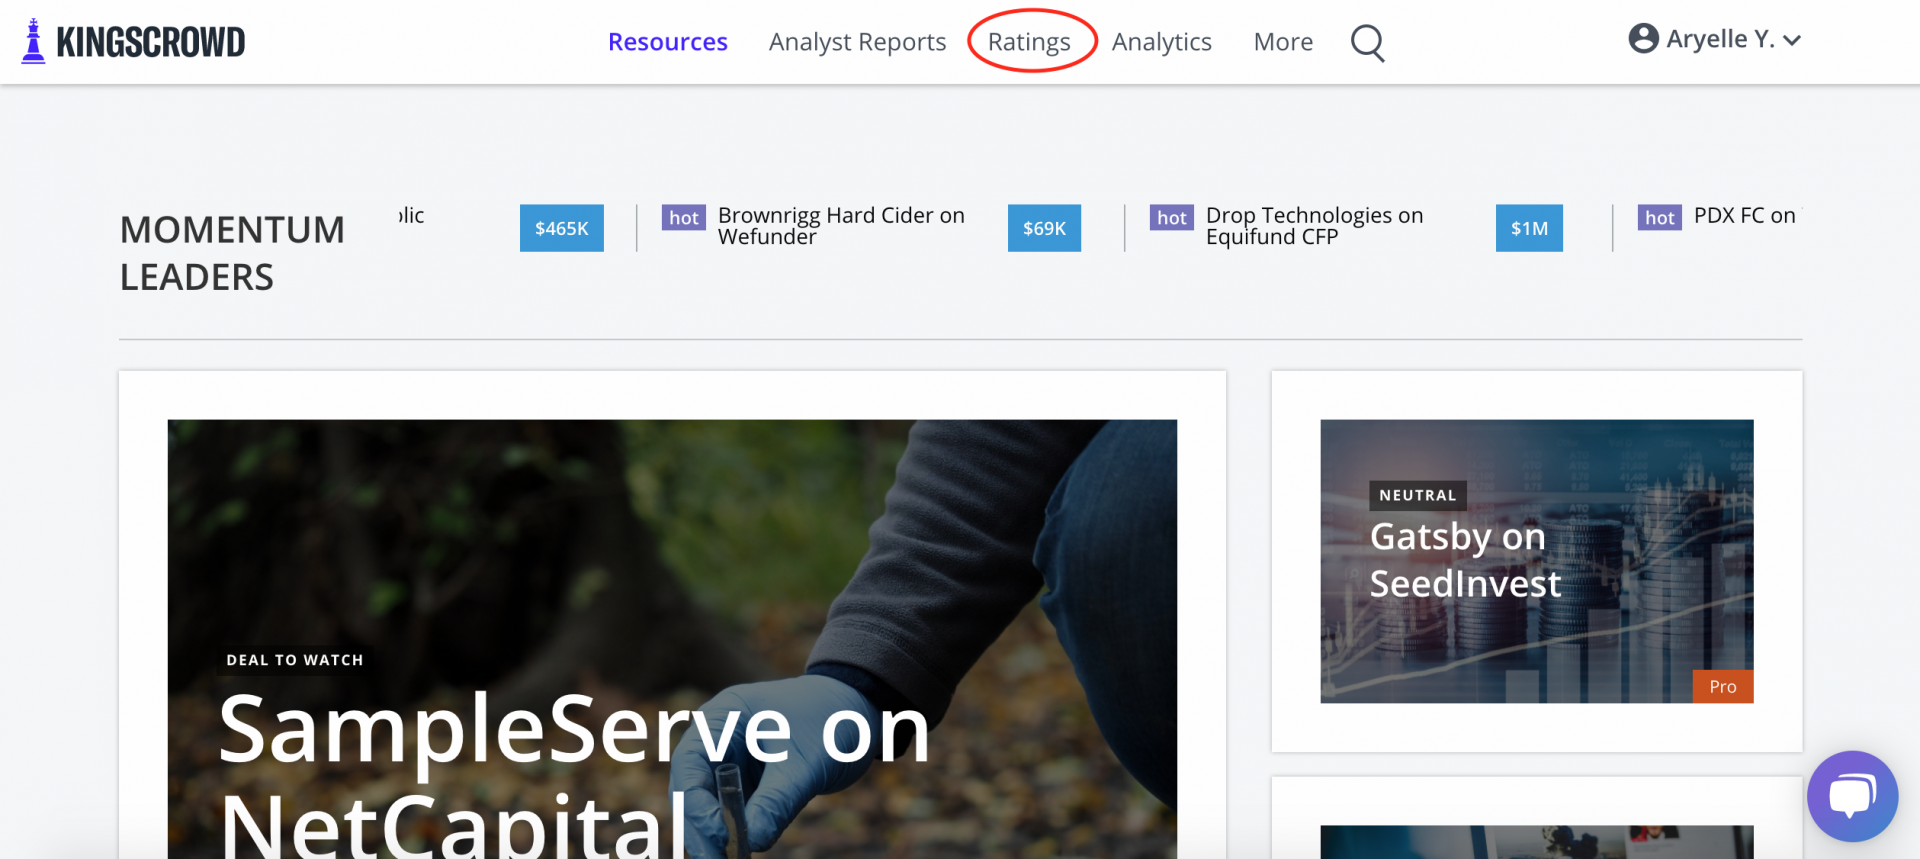Viewport: 1920px width, 859px height.
Task: Select the Ratings menu item
Action: (1029, 42)
